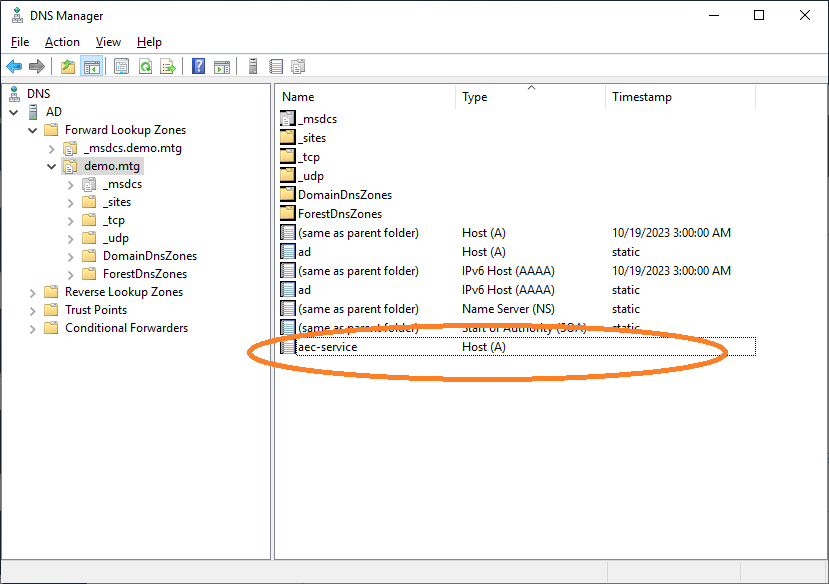Sort by the Timestamp column header
Screen dimensions: 829x584
(x=640, y=96)
